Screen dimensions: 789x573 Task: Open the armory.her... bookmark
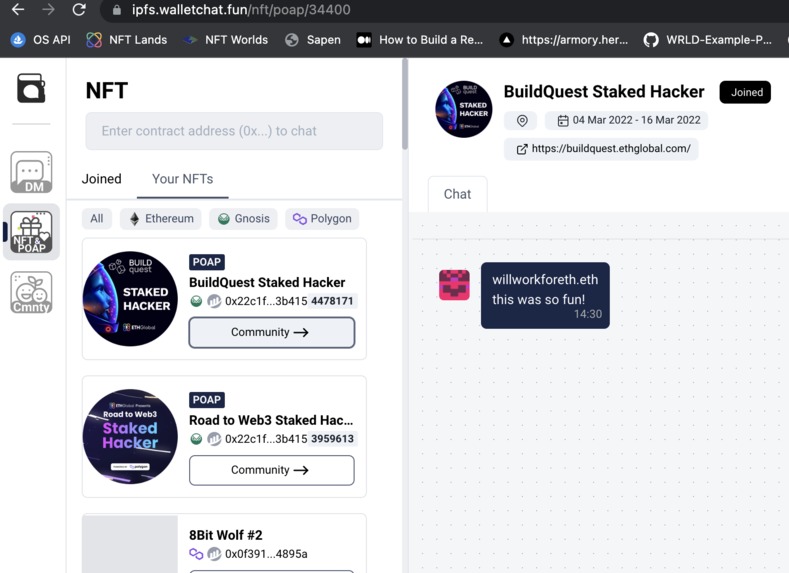564,40
